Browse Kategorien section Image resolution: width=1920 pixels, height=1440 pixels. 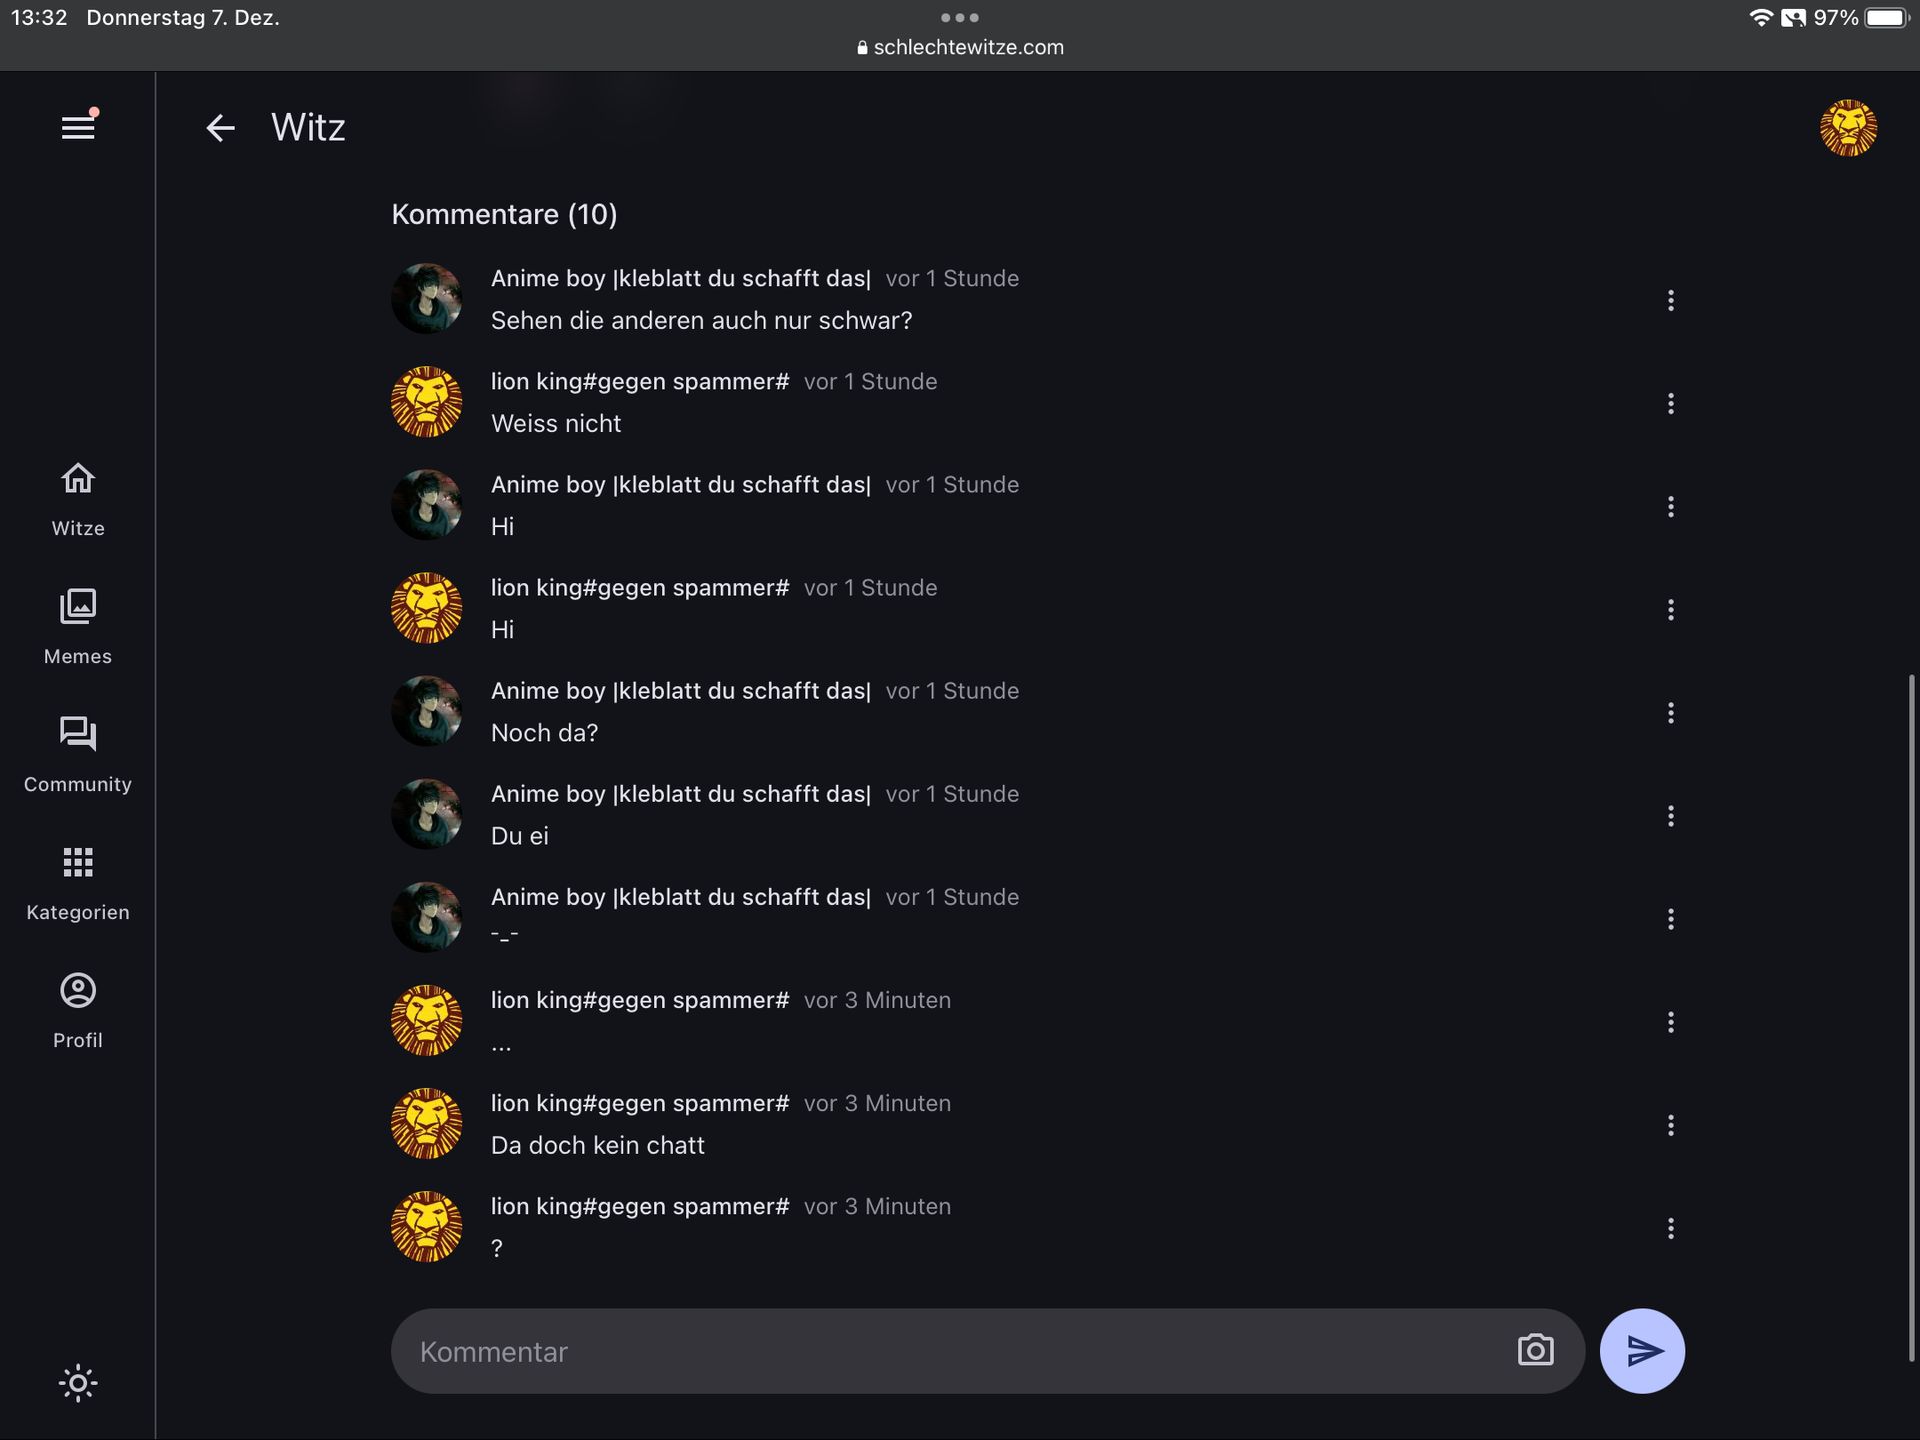coord(77,883)
